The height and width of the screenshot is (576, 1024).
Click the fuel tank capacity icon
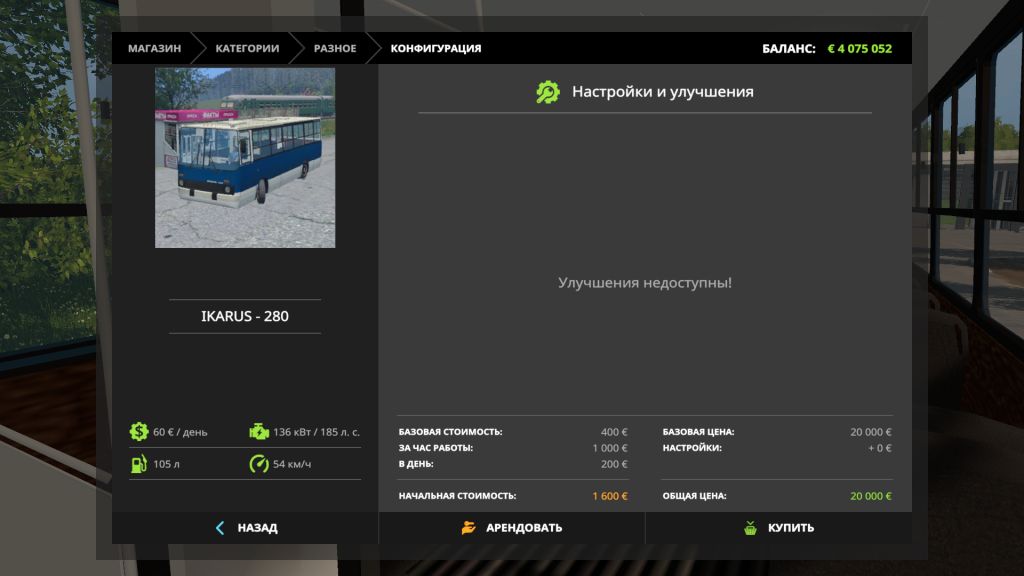click(138, 464)
